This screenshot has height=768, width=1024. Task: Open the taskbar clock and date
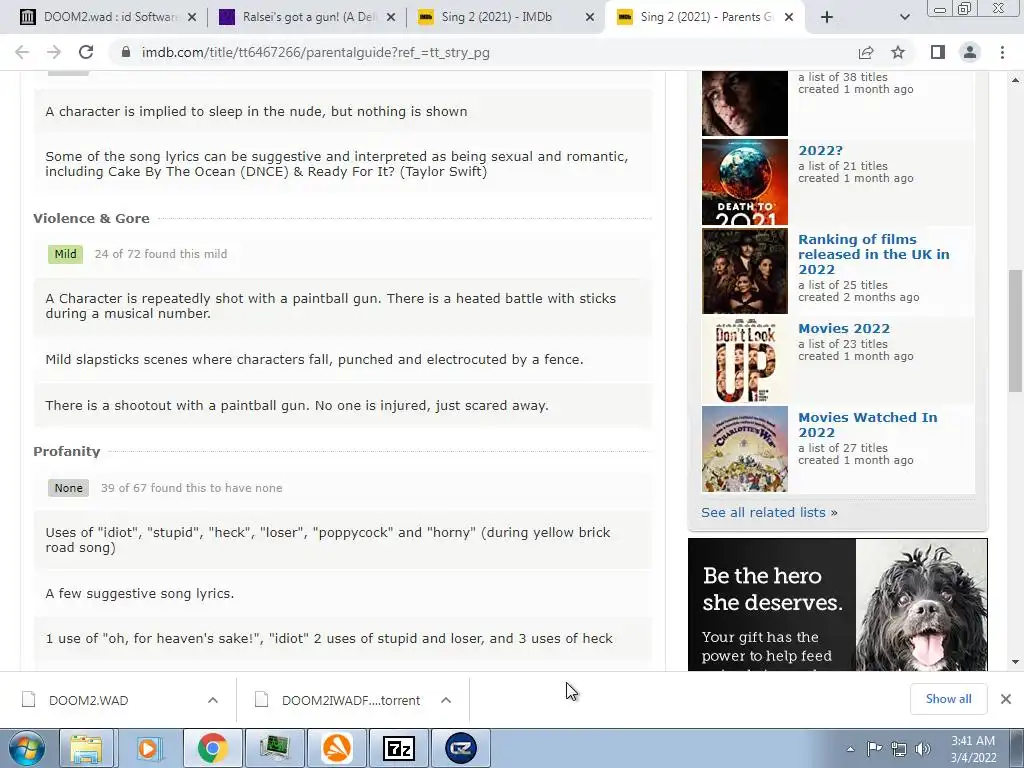[x=973, y=749]
